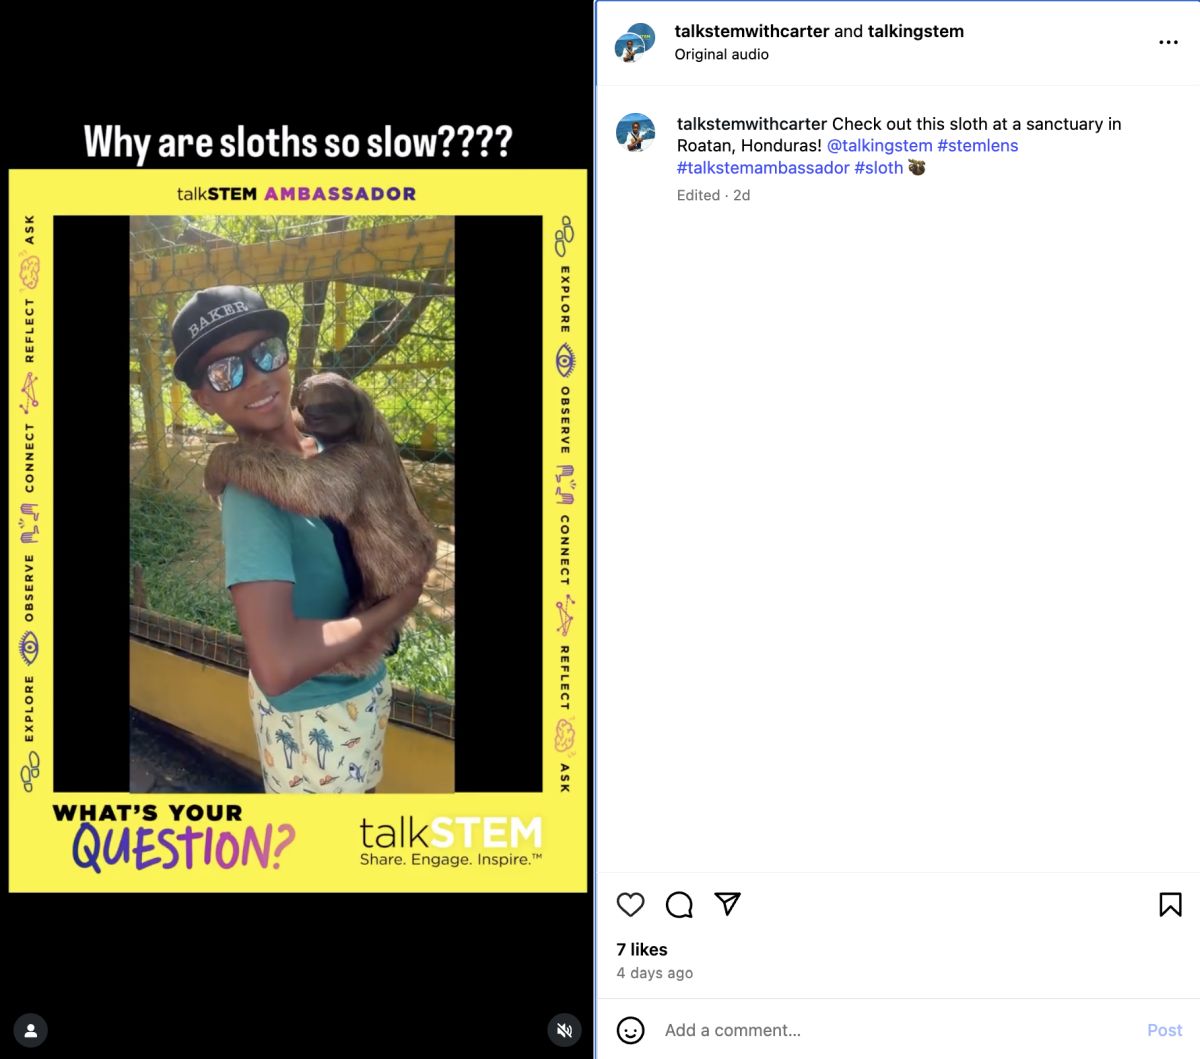Viewport: 1200px width, 1059px height.
Task: Unmute the video with speaker icon
Action: (564, 1030)
